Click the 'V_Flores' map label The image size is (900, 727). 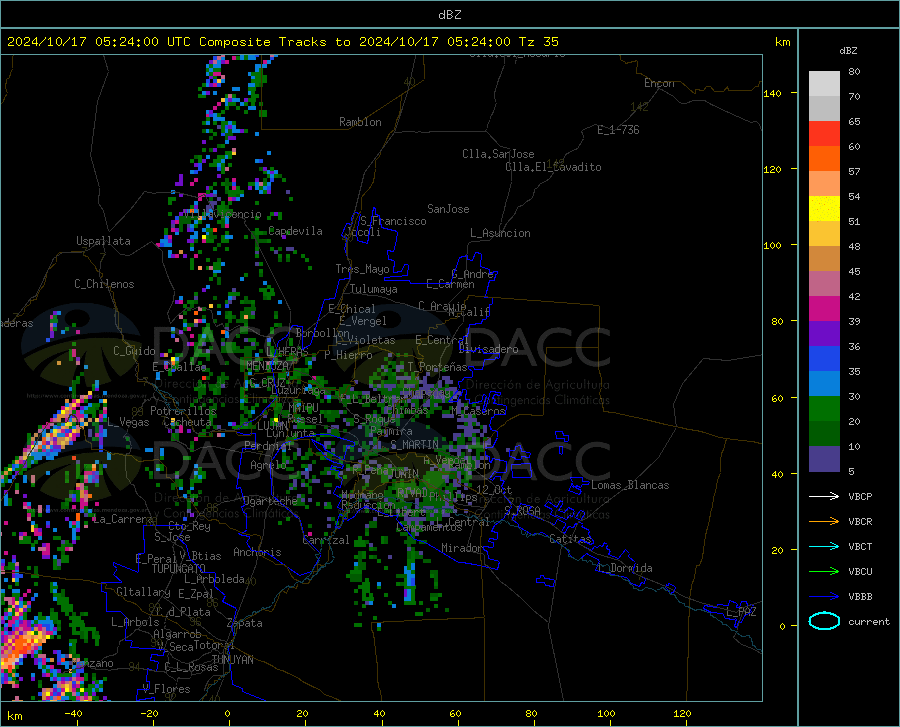166,689
